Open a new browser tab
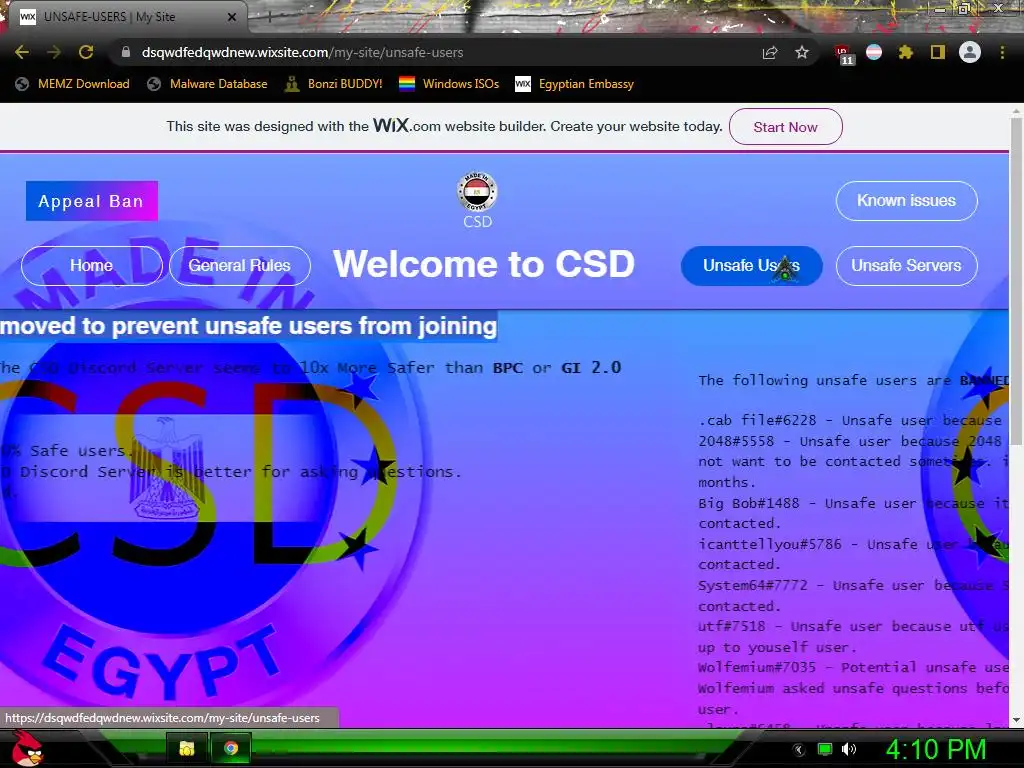The image size is (1024, 768). coord(269,17)
